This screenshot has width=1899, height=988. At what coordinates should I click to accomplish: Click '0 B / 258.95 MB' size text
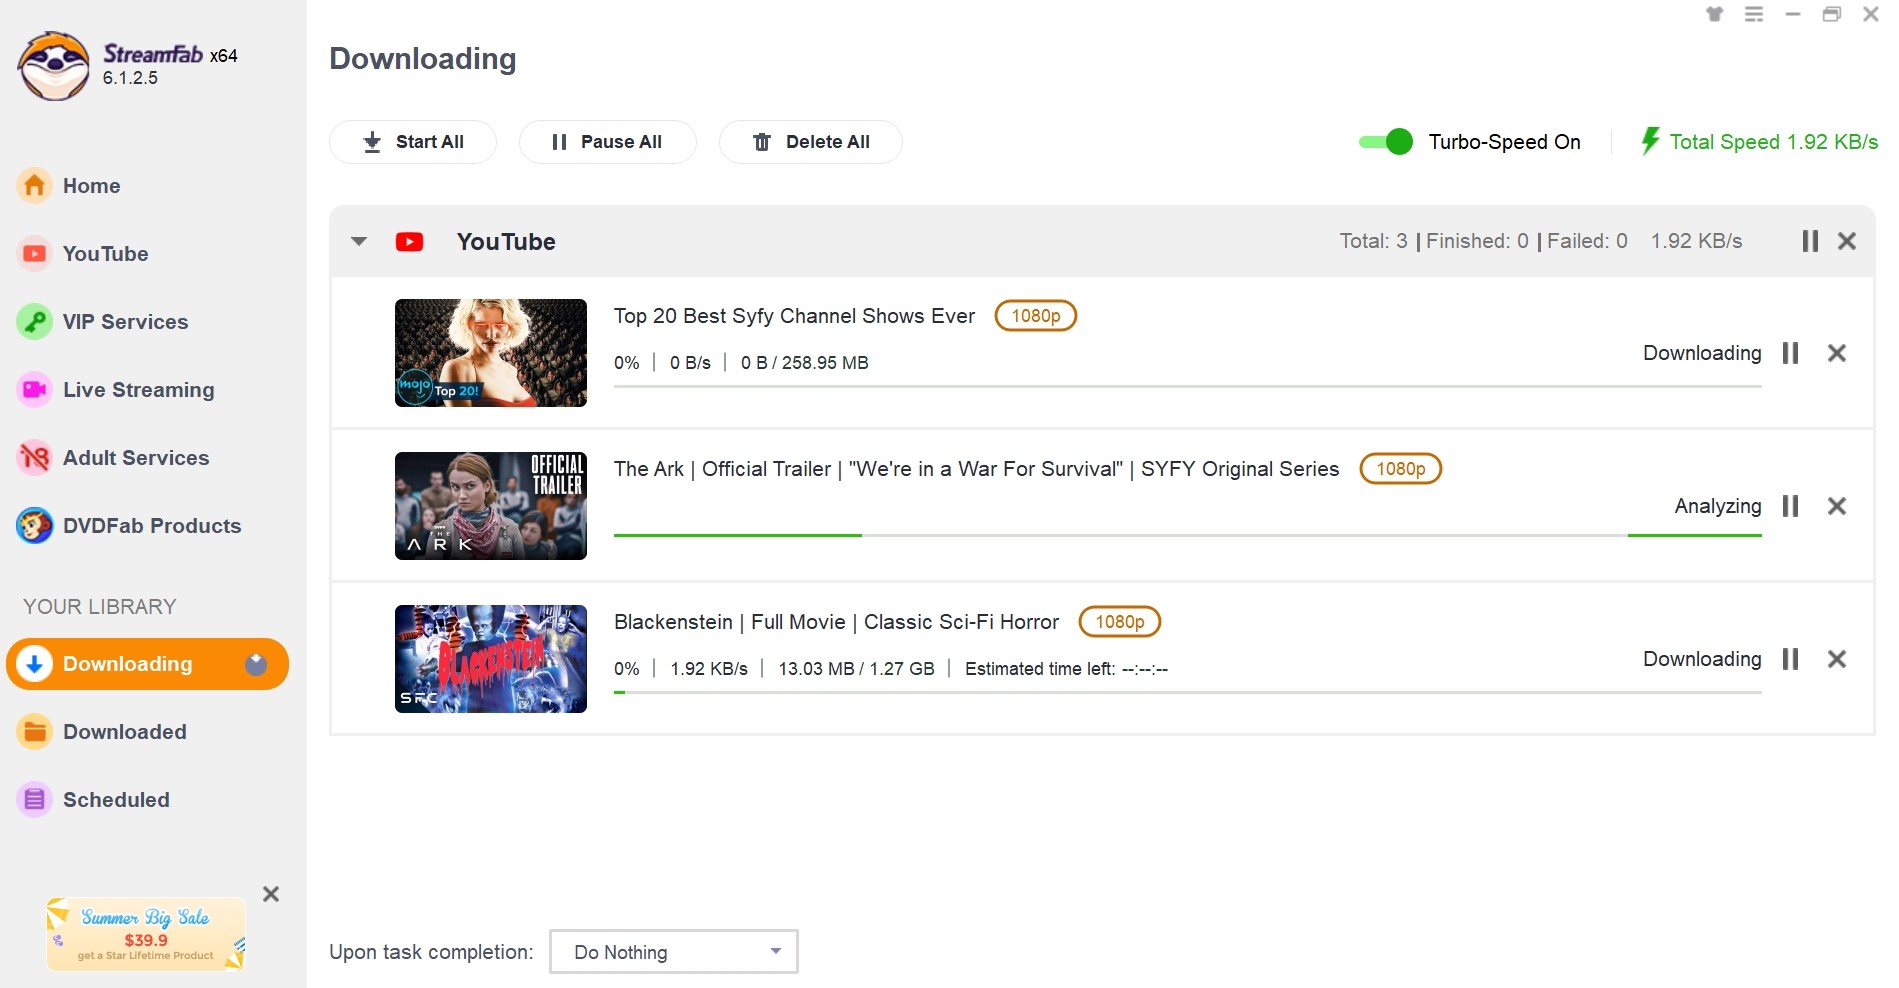point(805,363)
